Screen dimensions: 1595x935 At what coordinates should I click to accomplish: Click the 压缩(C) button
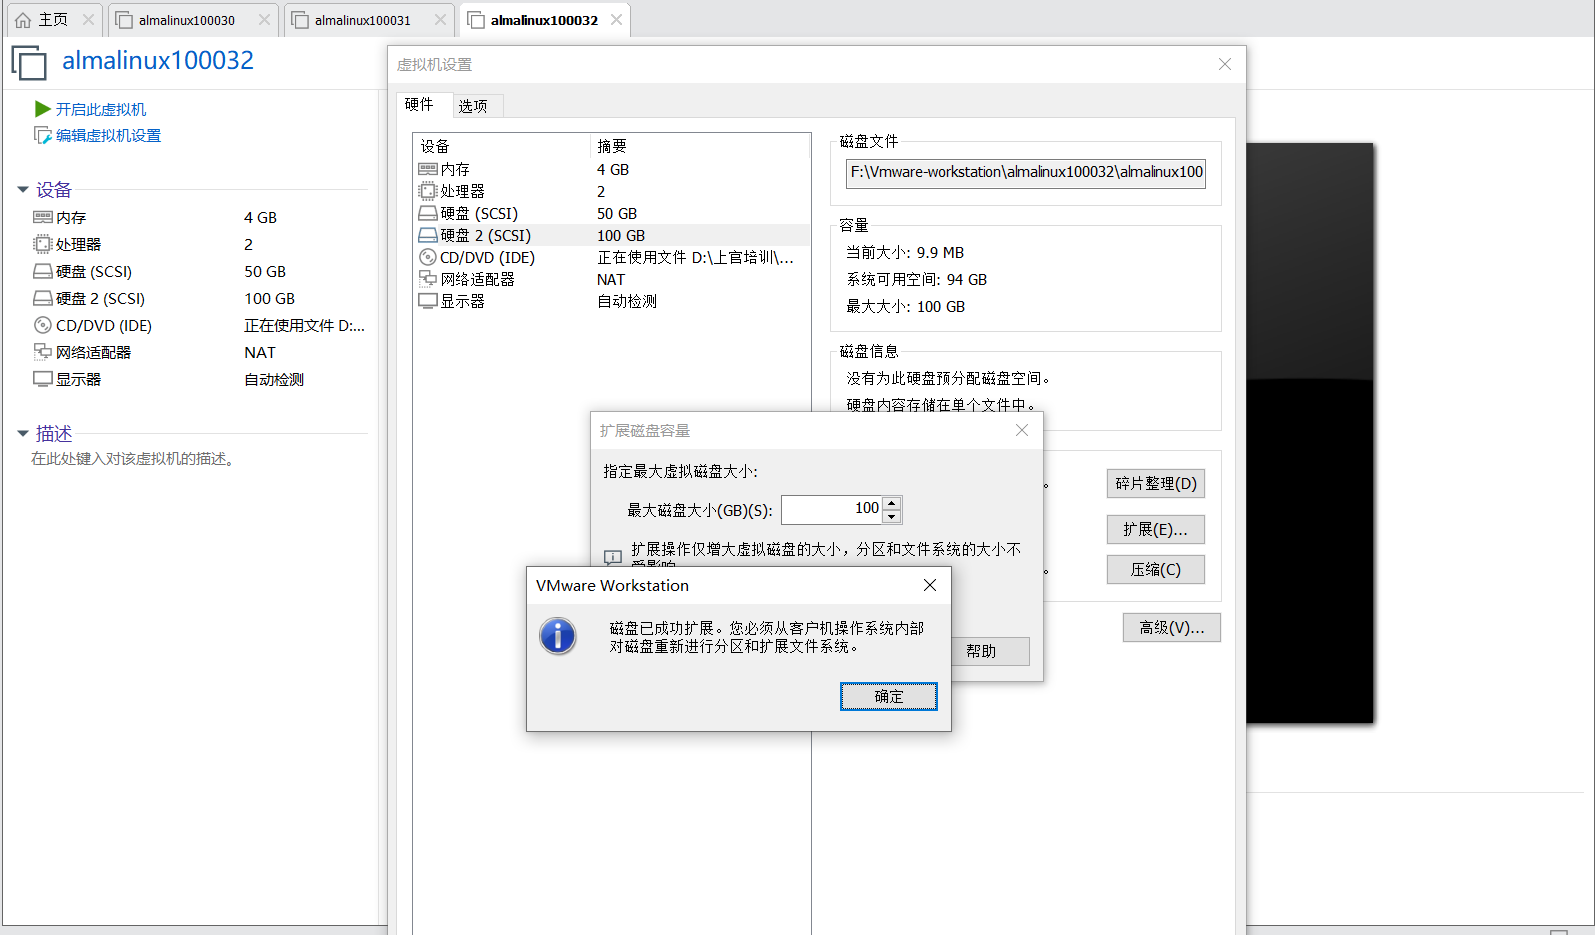[1156, 569]
